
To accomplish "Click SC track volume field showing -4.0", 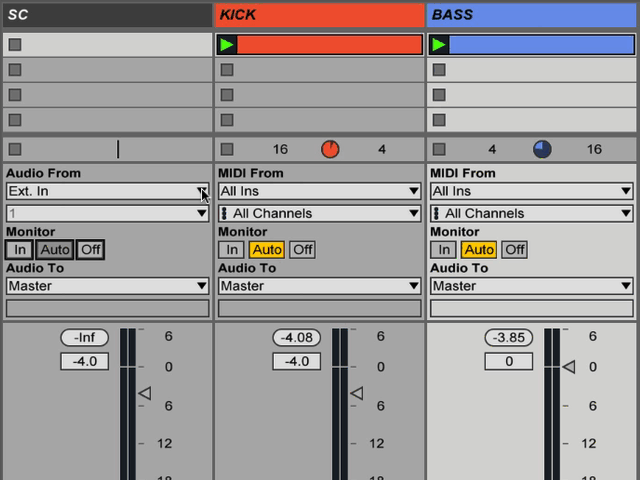I will pos(84,361).
